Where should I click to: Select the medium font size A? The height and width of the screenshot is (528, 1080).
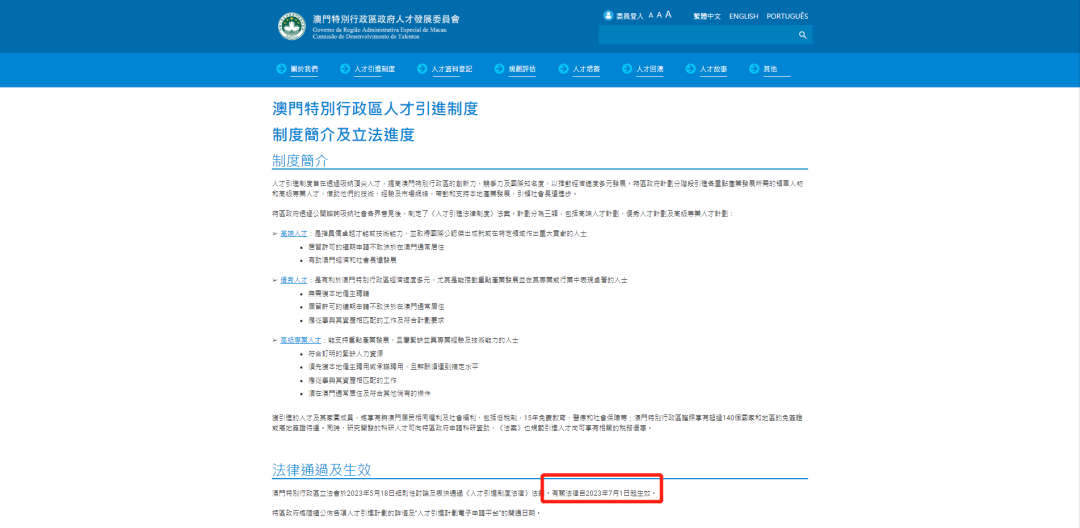[x=659, y=16]
